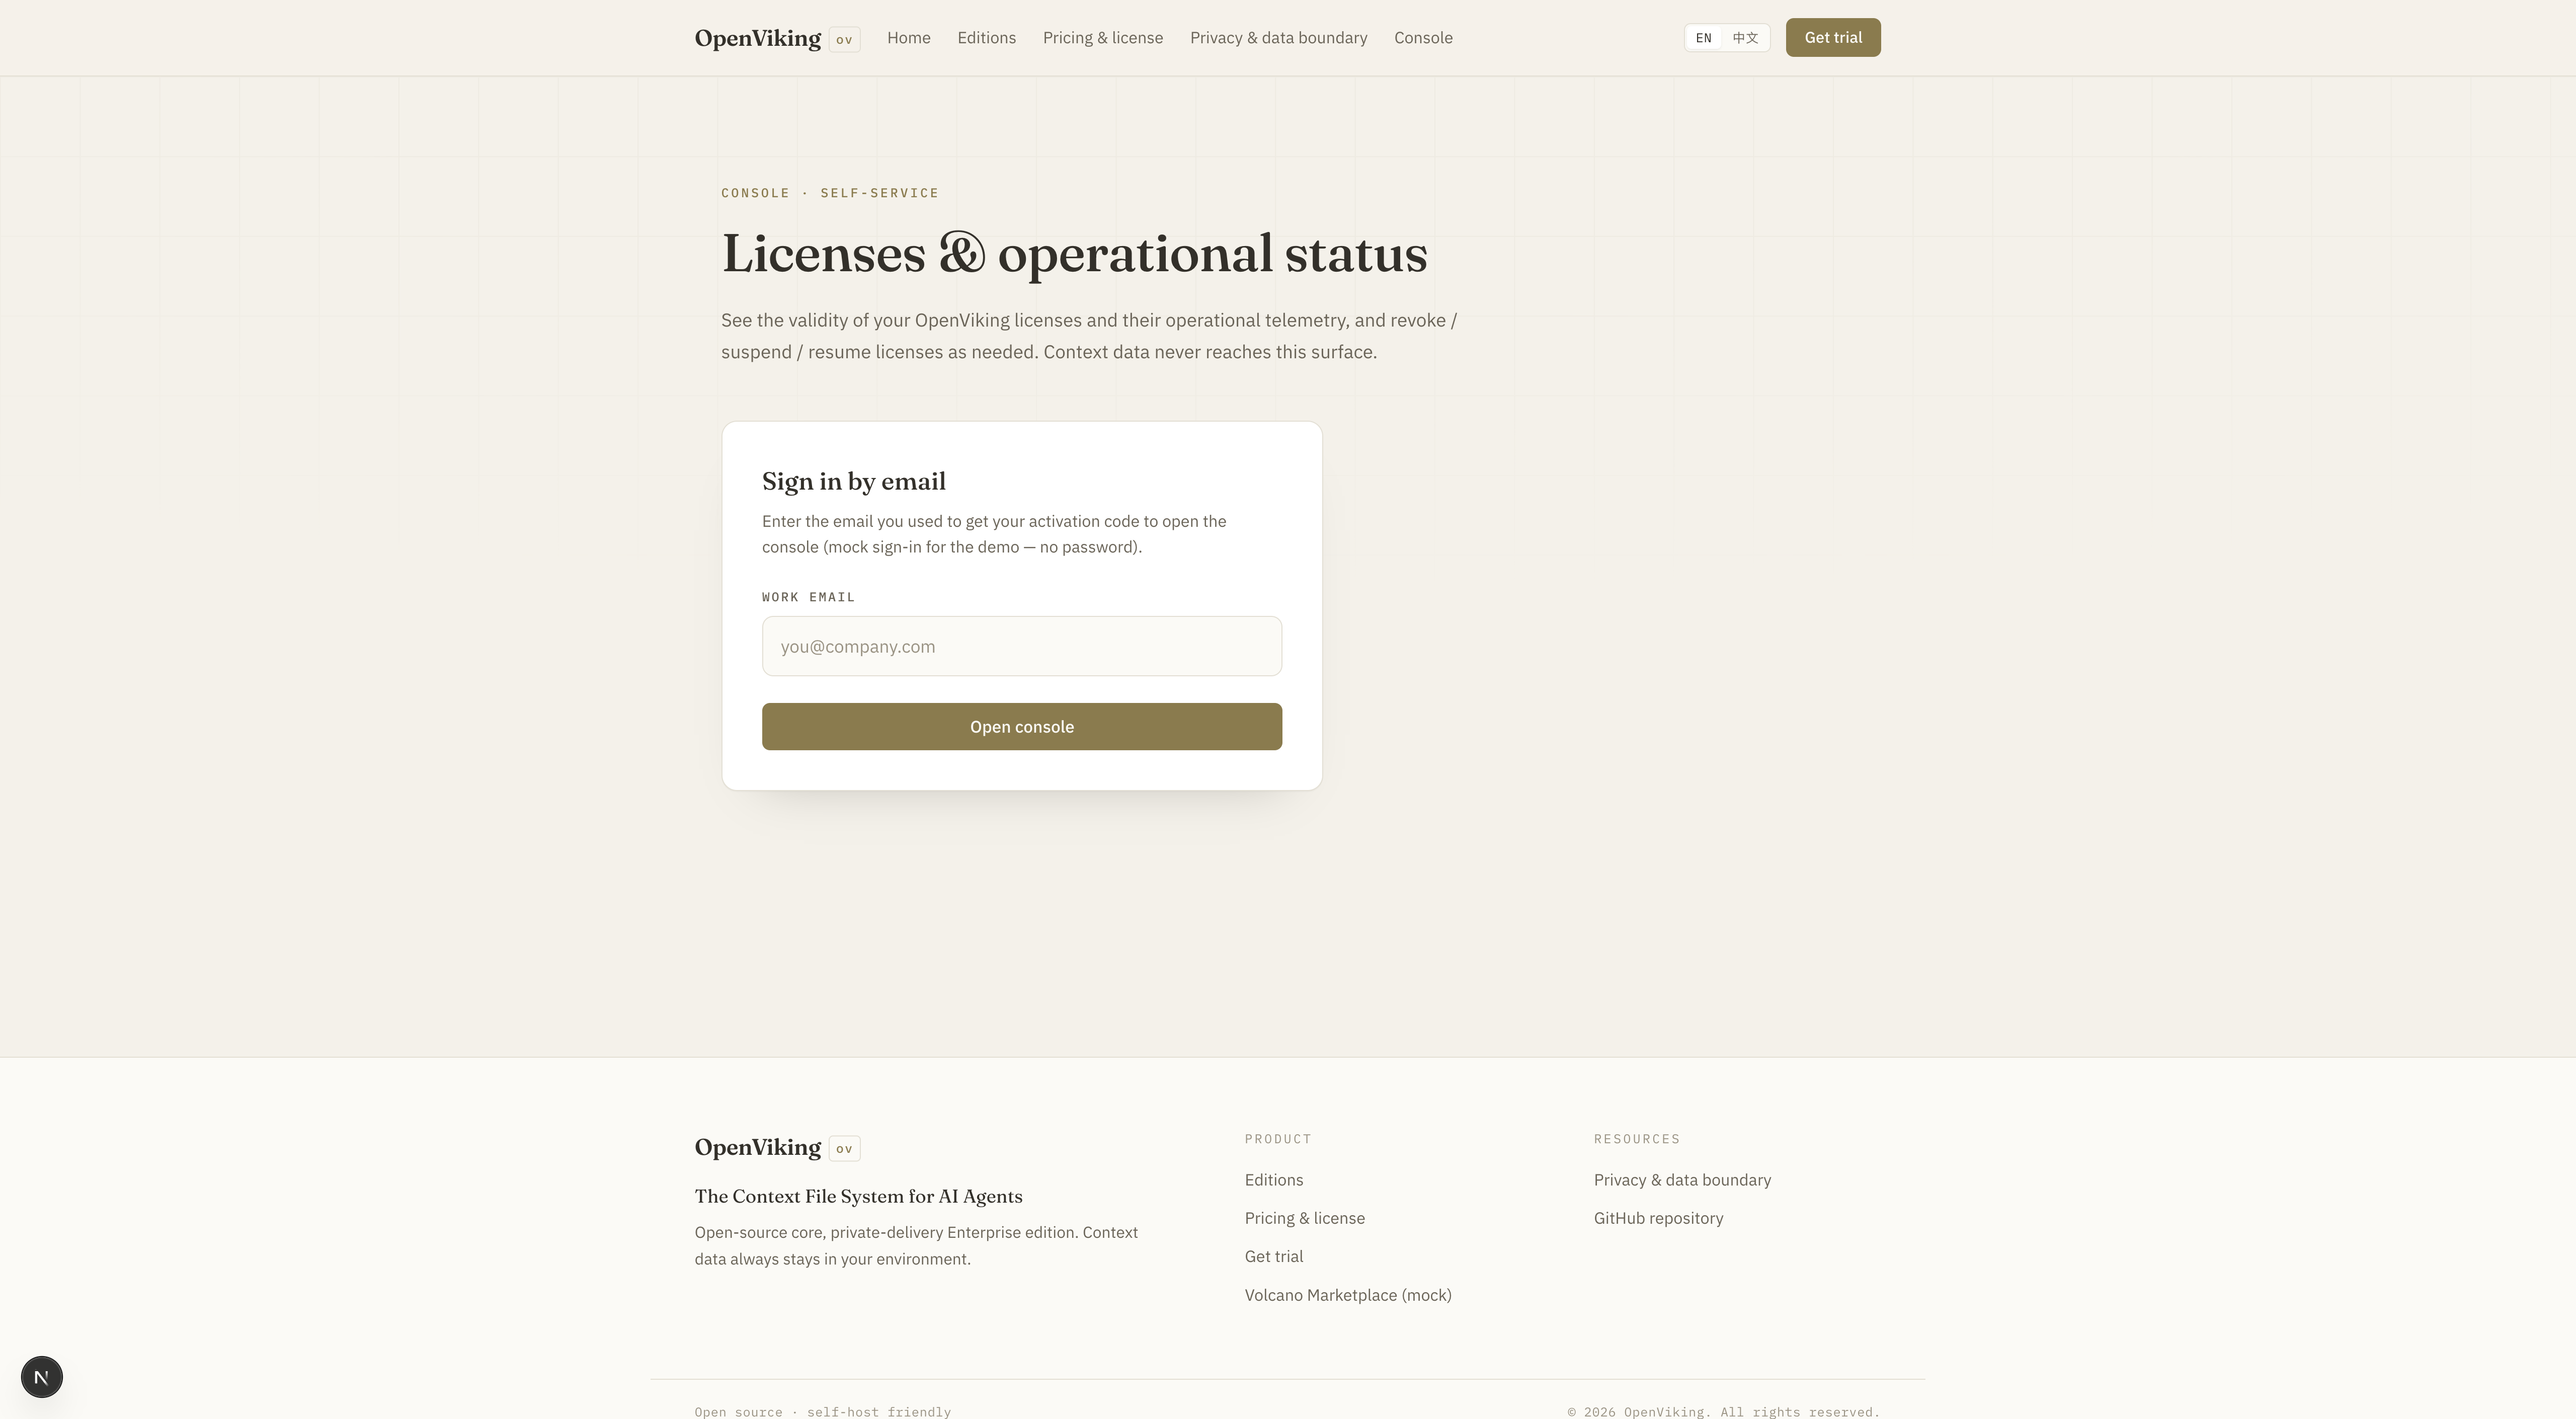Click the 'PRODUCT' footer column heading
The height and width of the screenshot is (1419, 2576).
(1278, 1139)
